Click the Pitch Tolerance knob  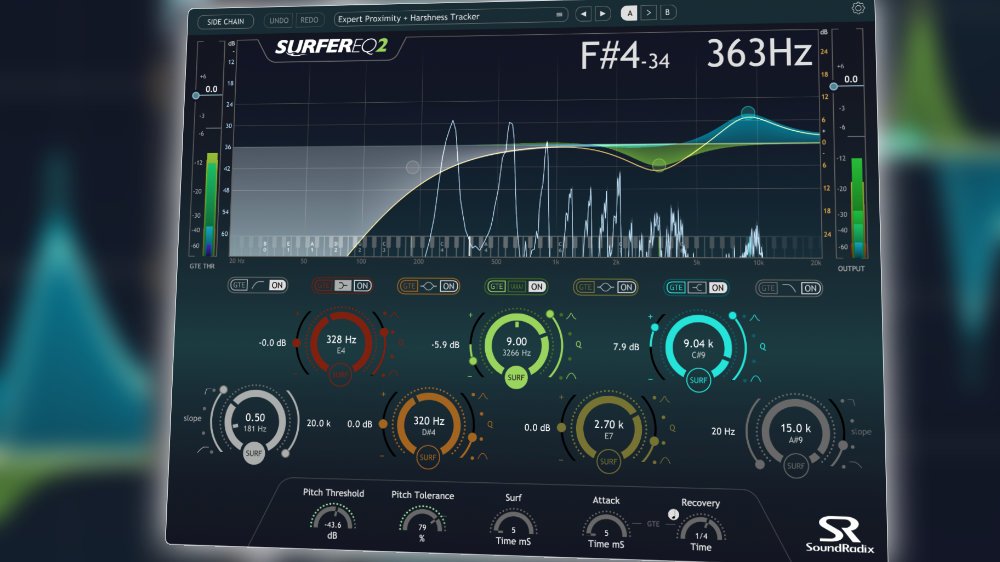pos(422,522)
